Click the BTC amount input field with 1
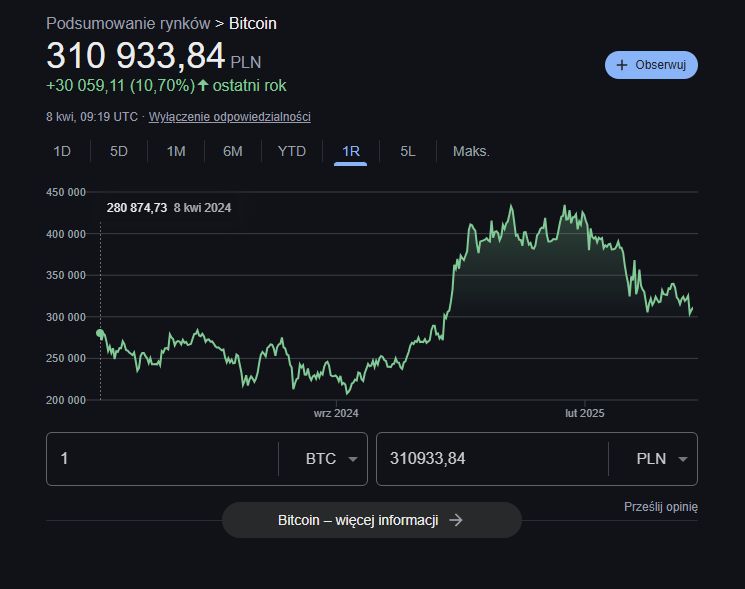 162,459
